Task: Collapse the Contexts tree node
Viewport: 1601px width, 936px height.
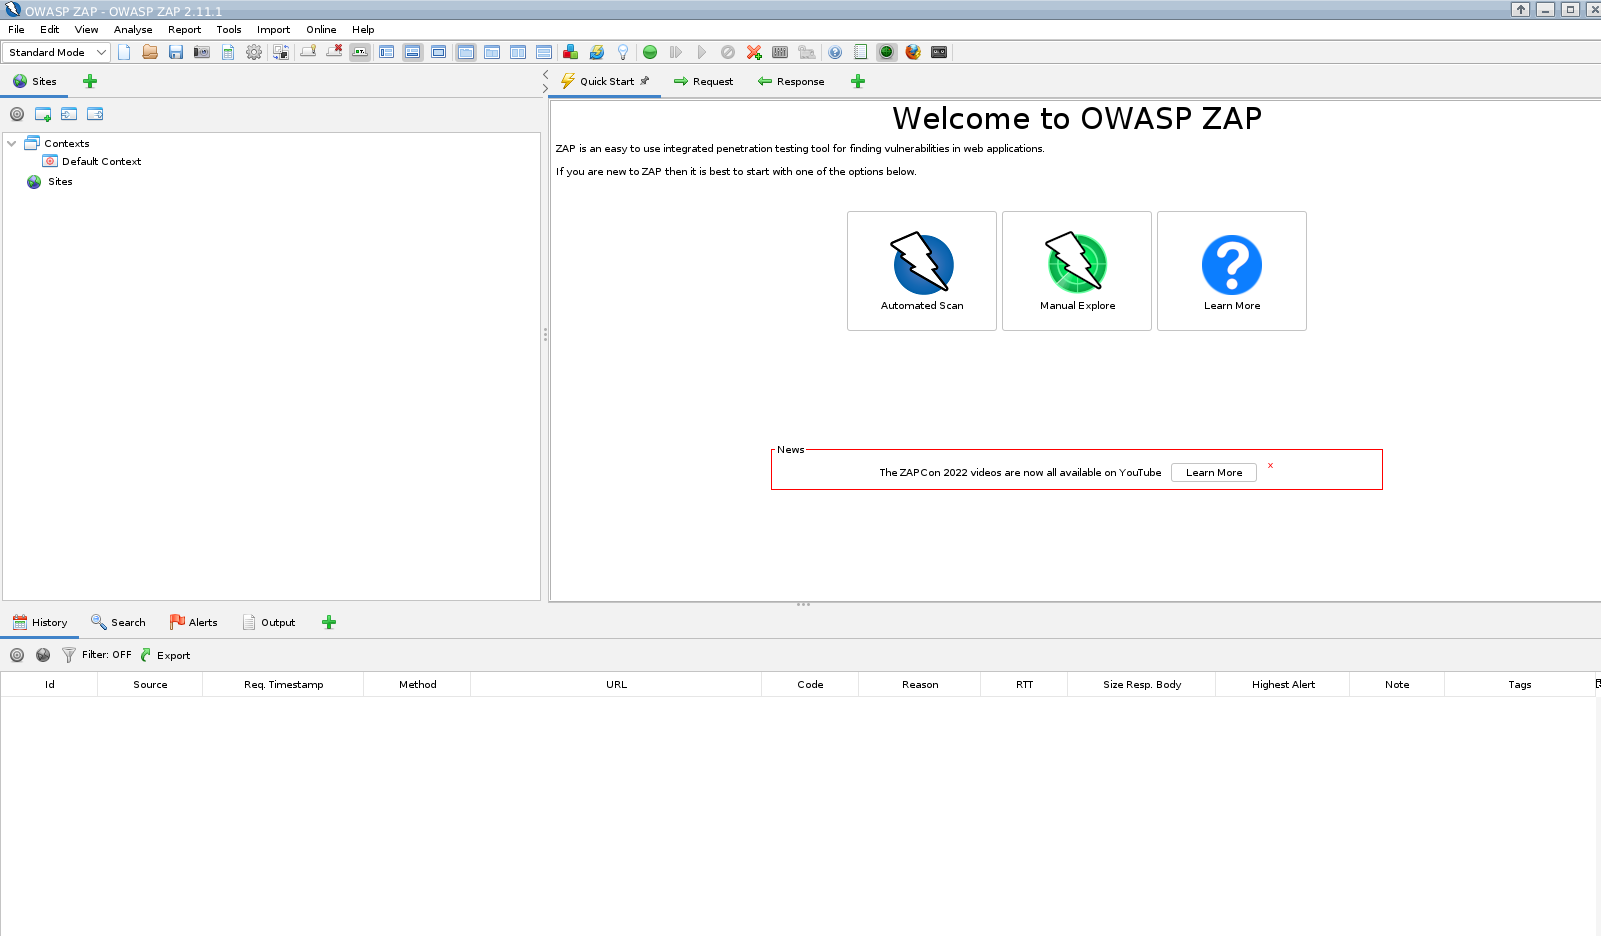Action: pos(12,143)
